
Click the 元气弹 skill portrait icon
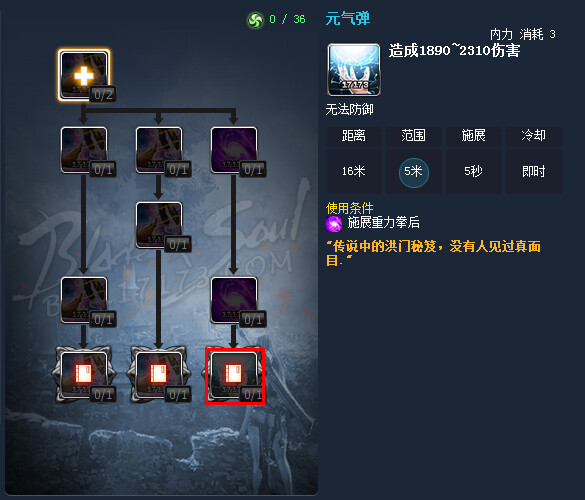[354, 70]
